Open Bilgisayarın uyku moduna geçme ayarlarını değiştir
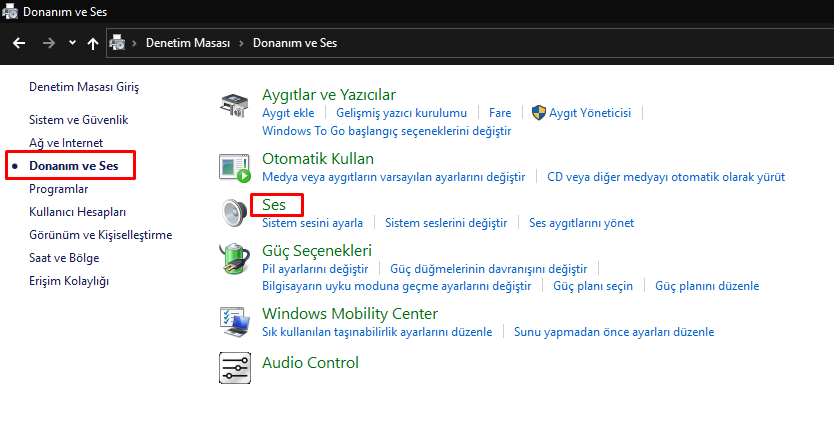 click(397, 286)
